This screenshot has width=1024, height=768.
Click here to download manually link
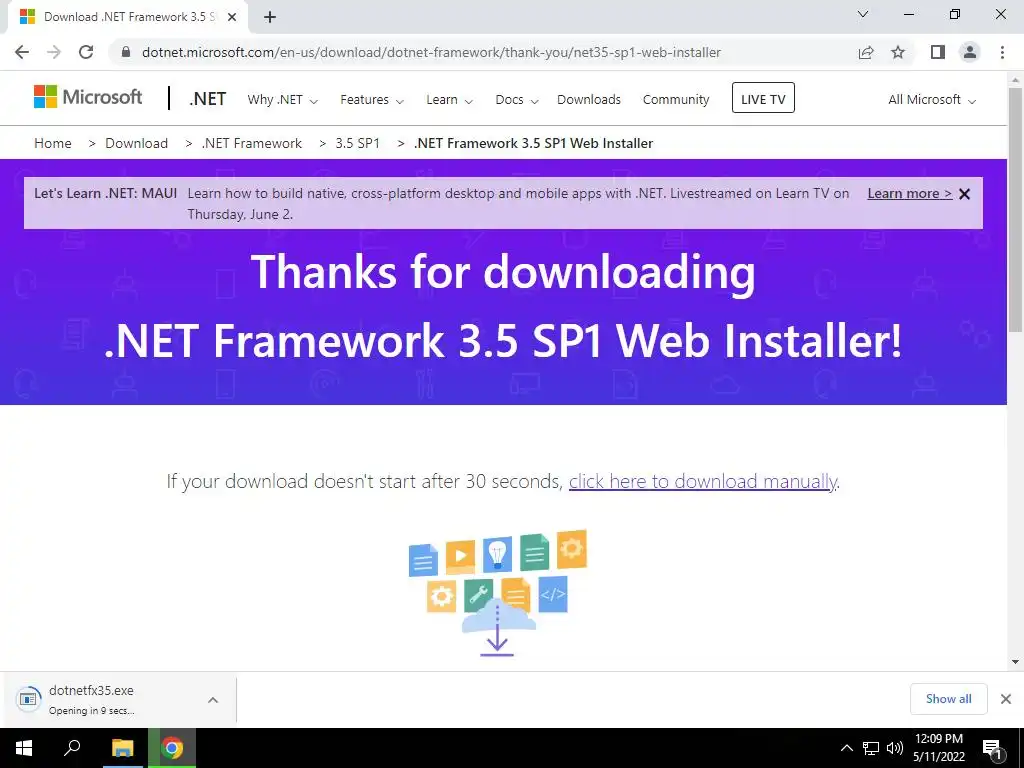click(703, 481)
